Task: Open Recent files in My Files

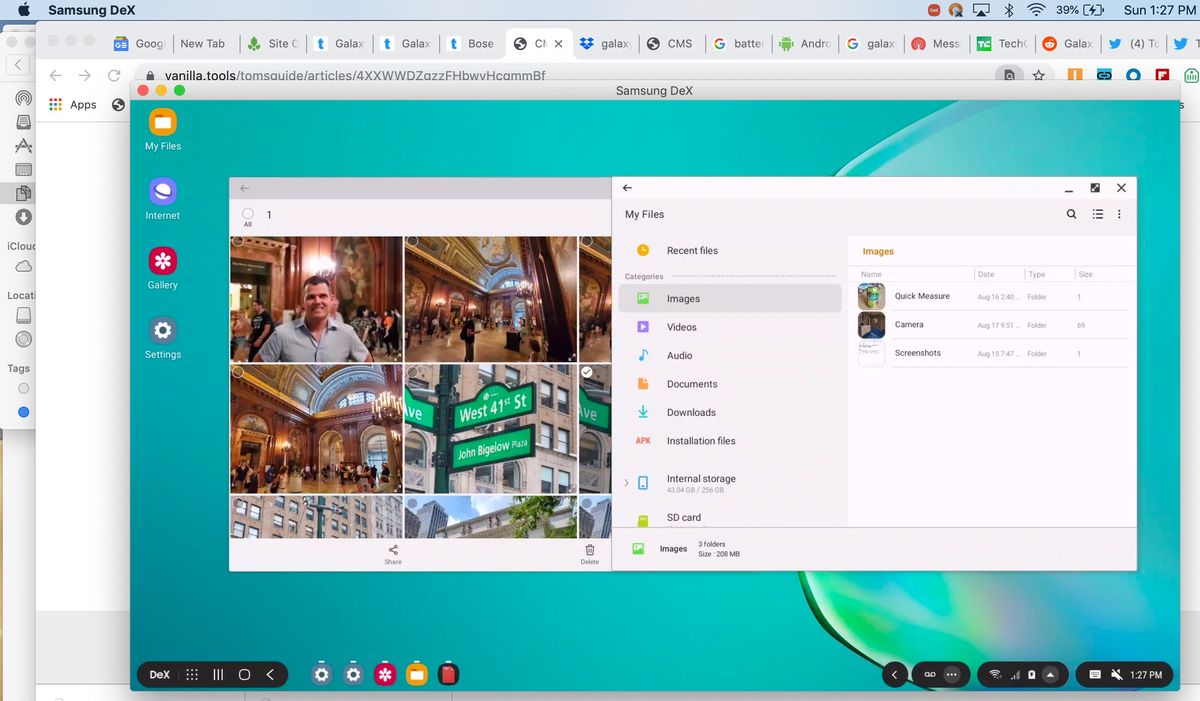Action: pyautogui.click(x=691, y=251)
